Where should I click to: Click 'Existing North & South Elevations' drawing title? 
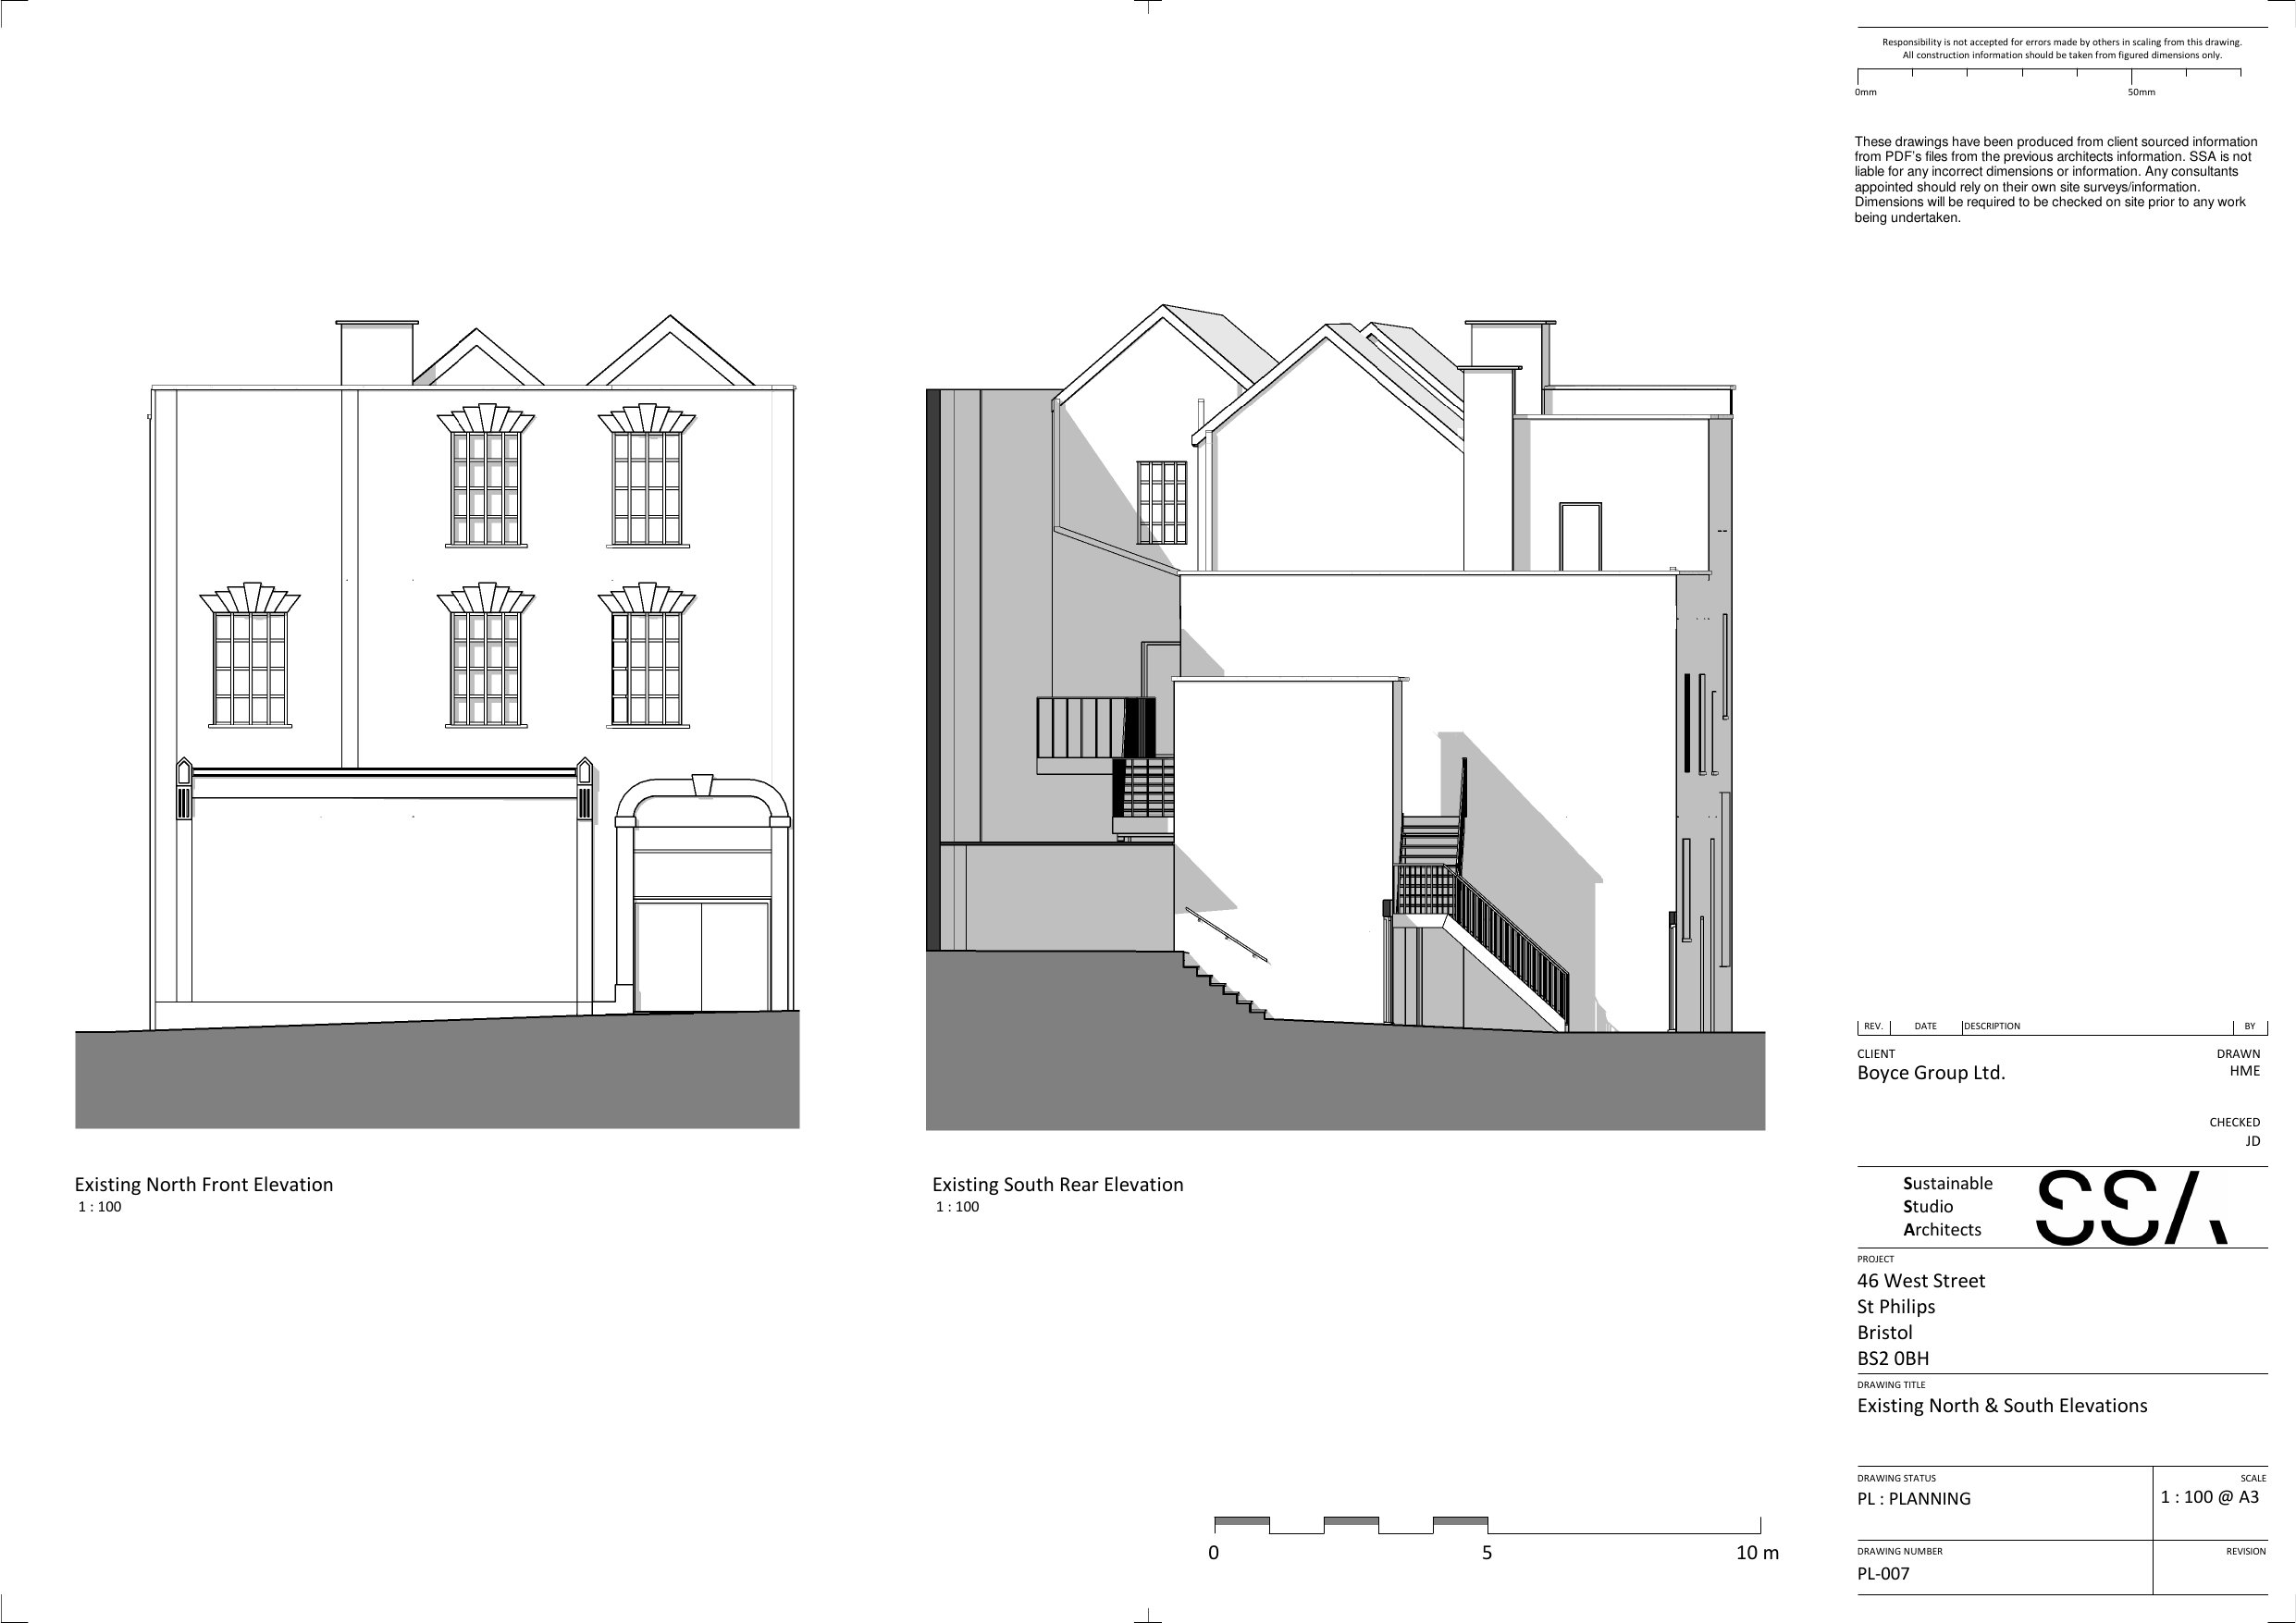point(2001,1405)
